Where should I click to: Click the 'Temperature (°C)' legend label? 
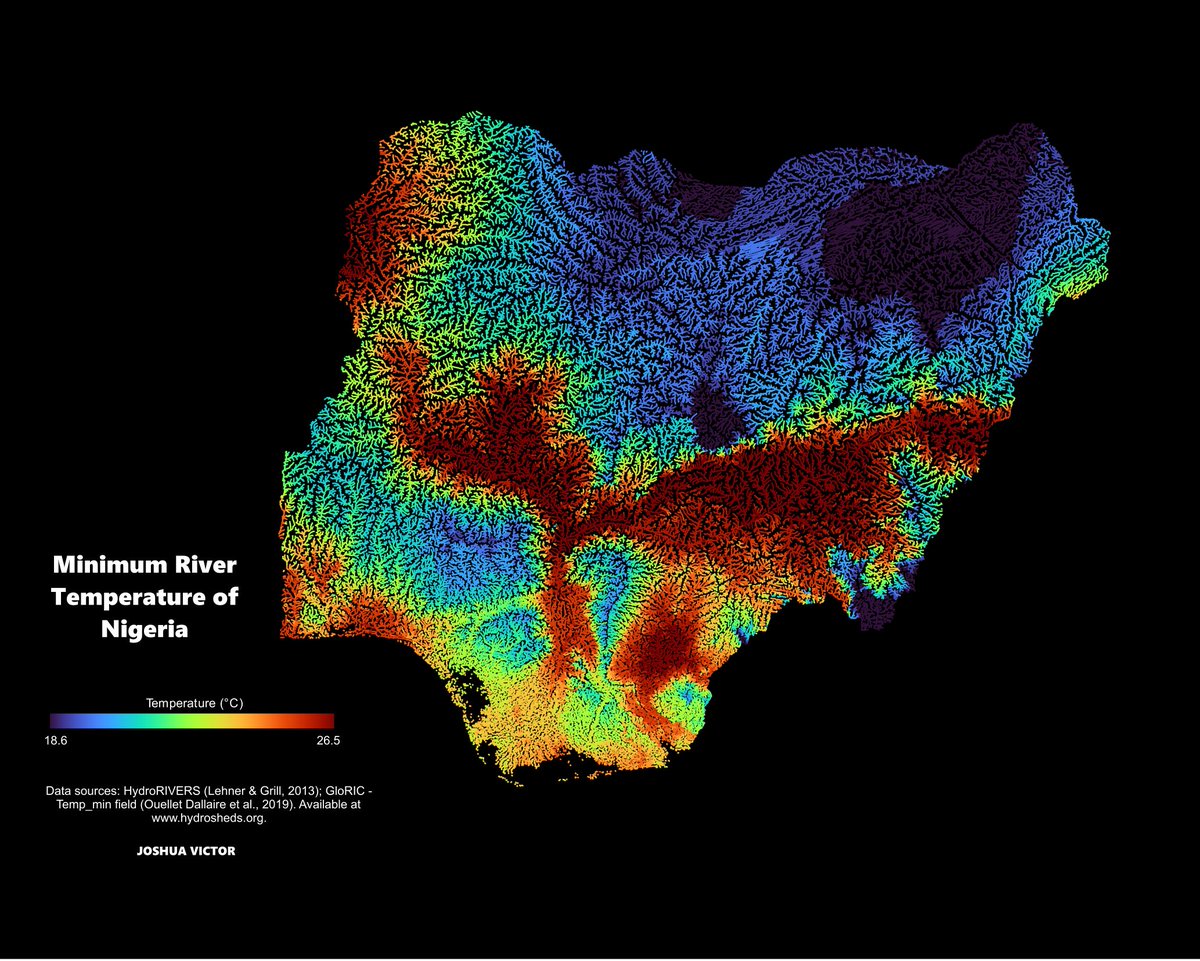click(195, 703)
